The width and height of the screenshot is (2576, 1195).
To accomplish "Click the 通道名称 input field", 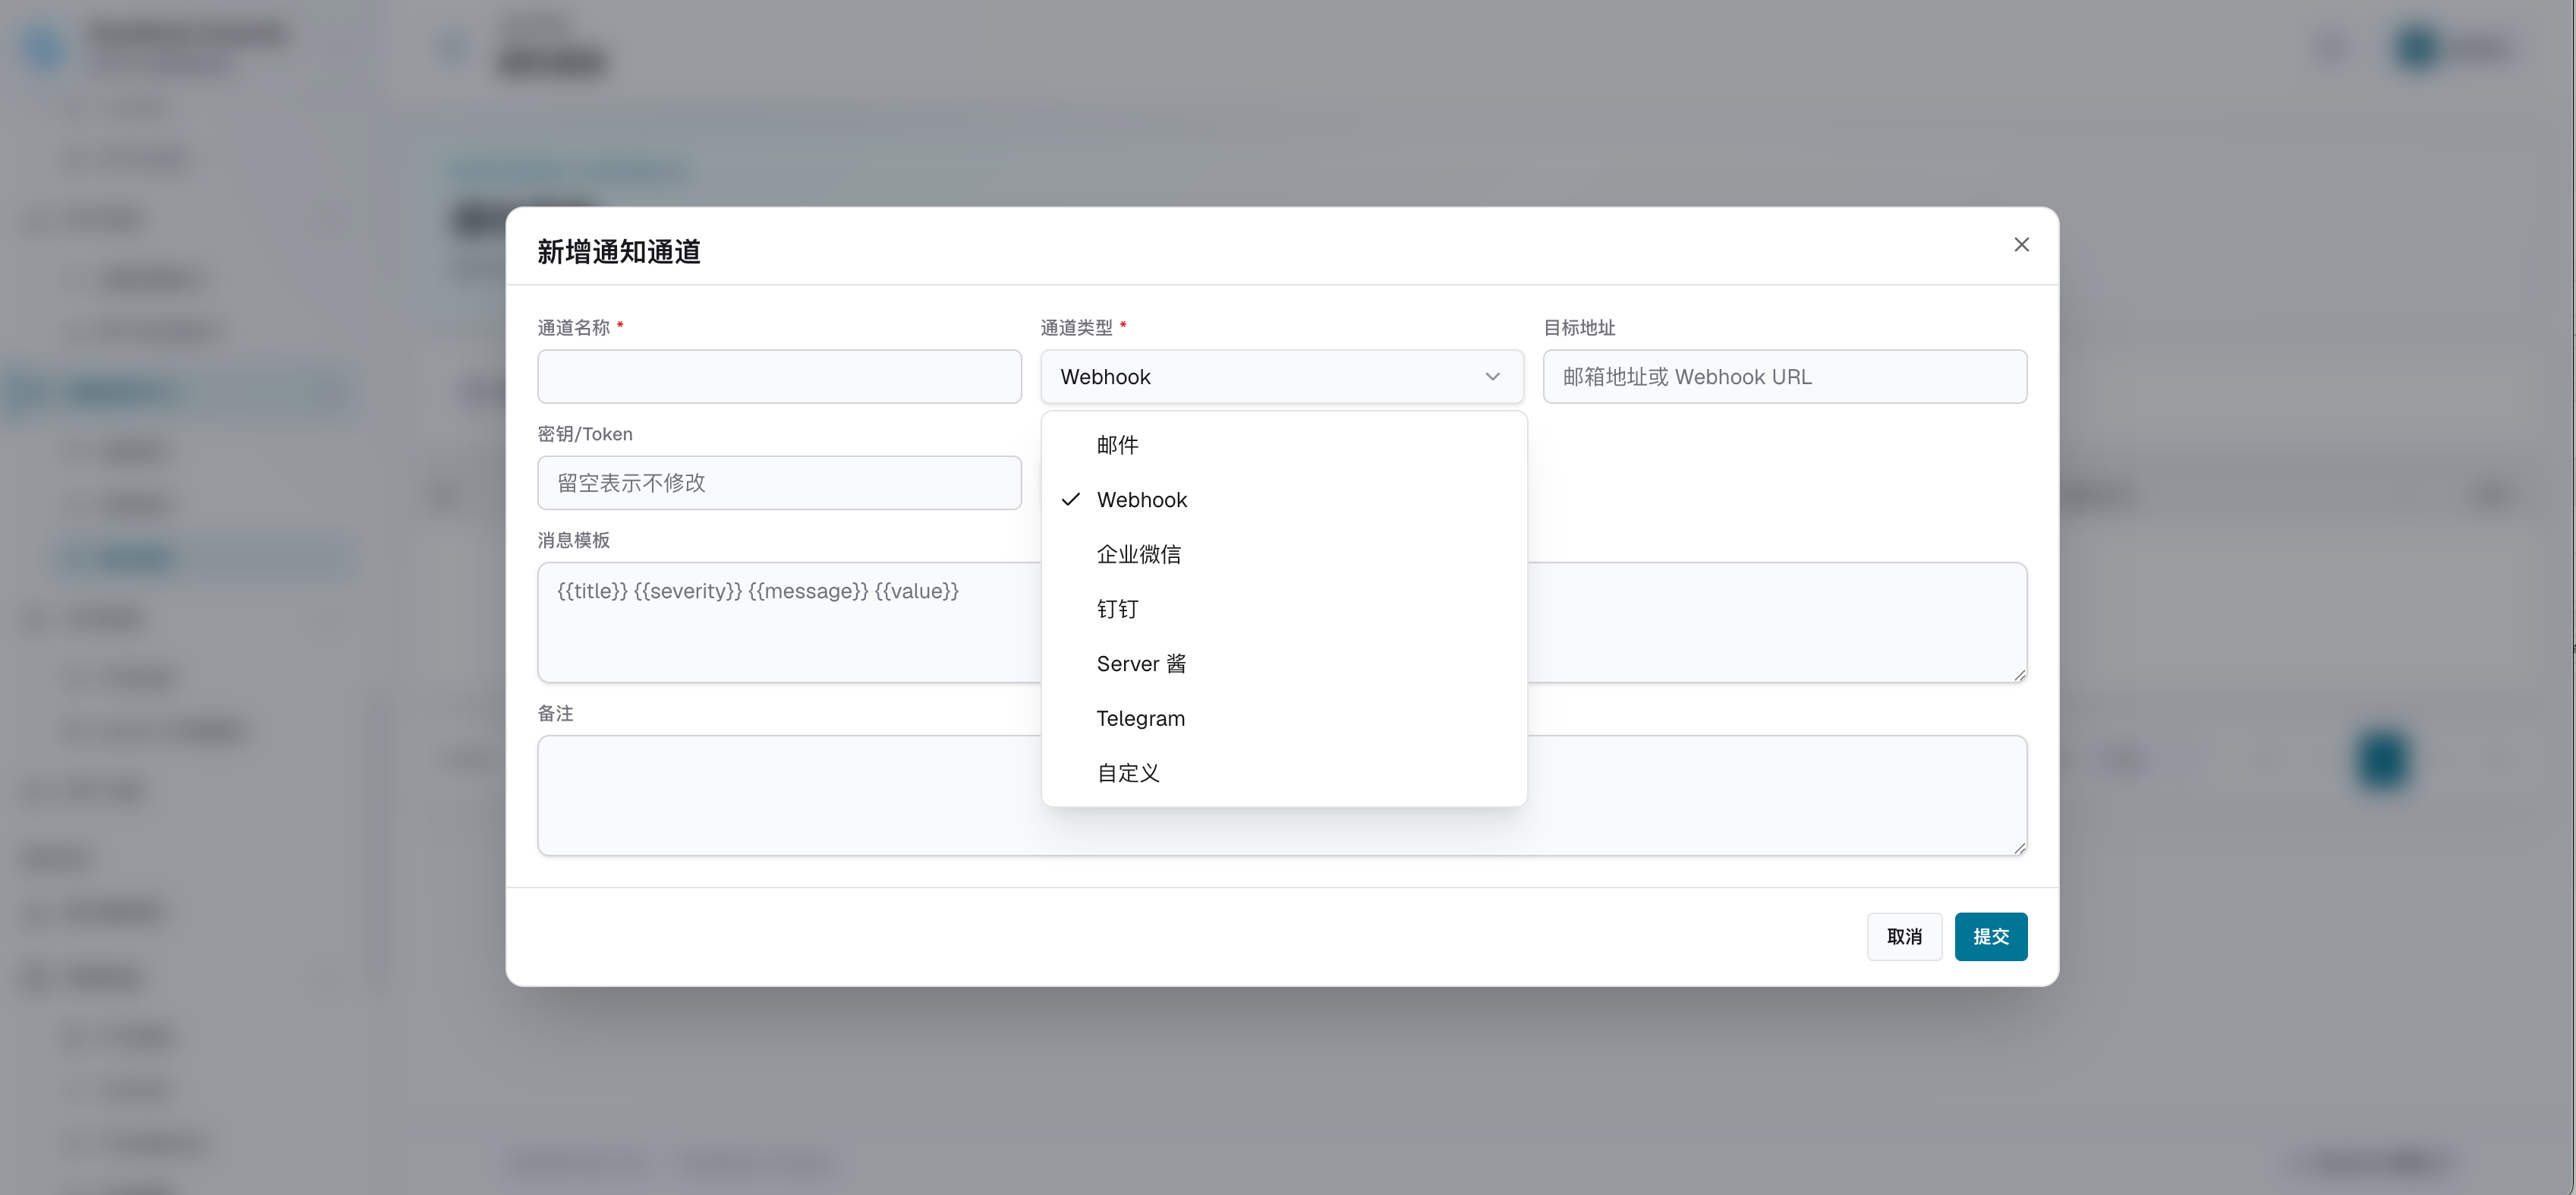I will tap(779, 377).
